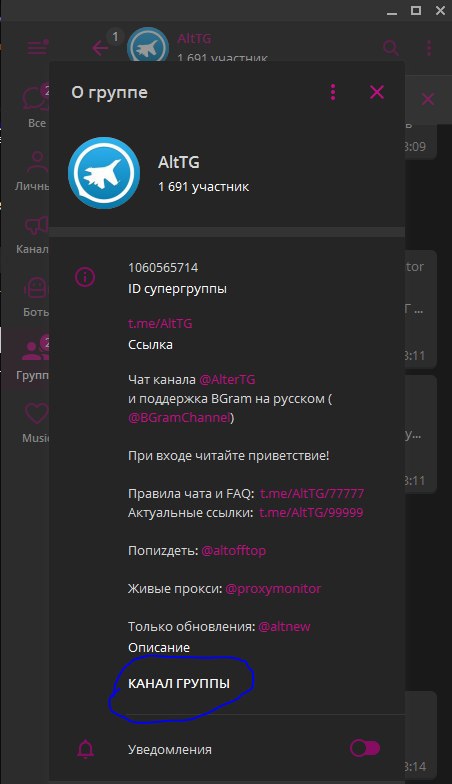Click the Ссылка label
Viewport: 452px width, 784px height.
click(x=150, y=344)
